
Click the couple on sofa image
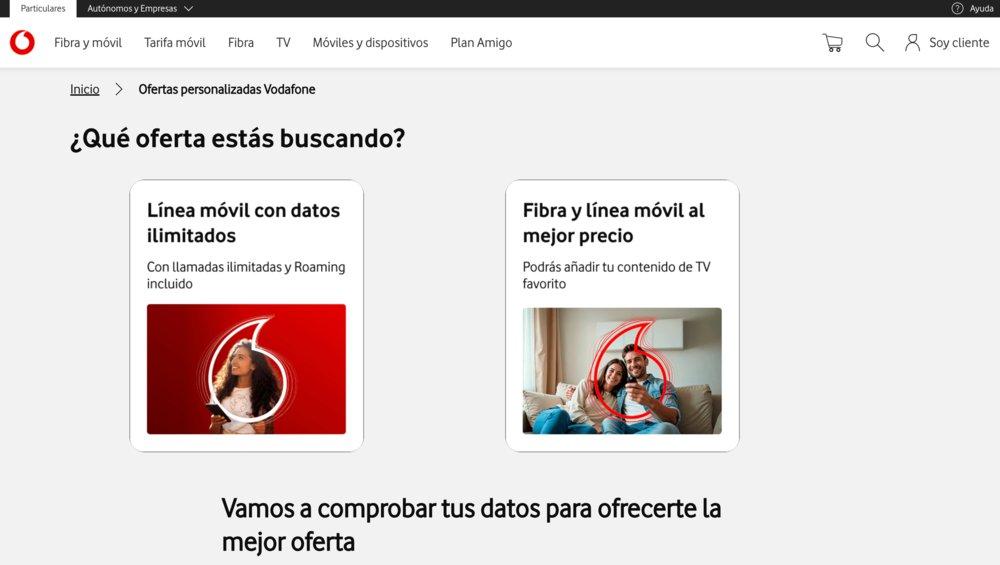point(622,371)
